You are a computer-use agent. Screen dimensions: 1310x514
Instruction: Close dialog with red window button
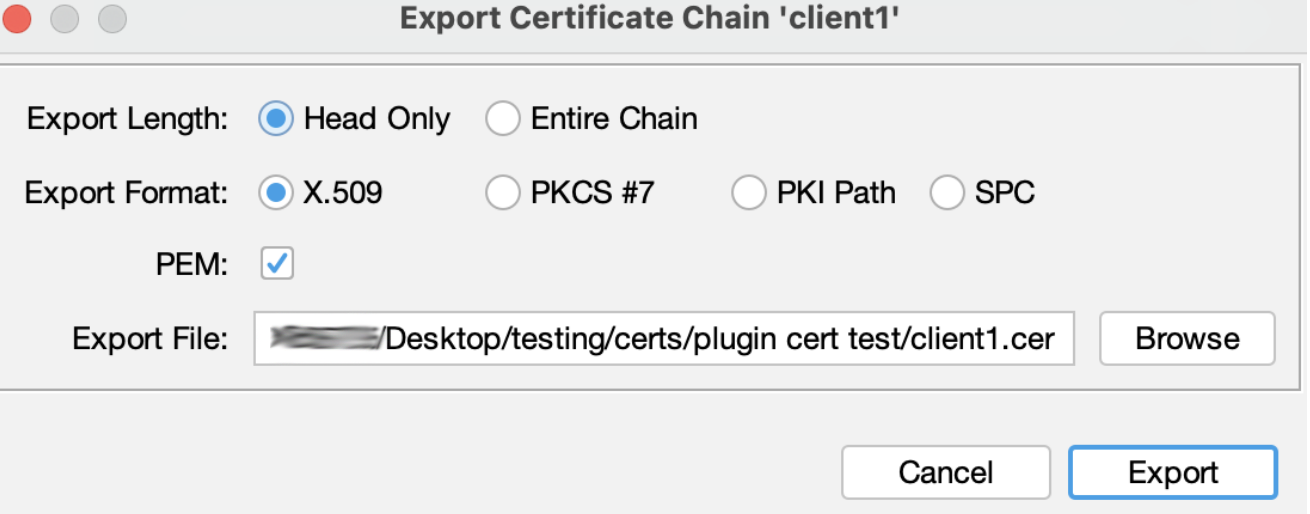[x=17, y=18]
